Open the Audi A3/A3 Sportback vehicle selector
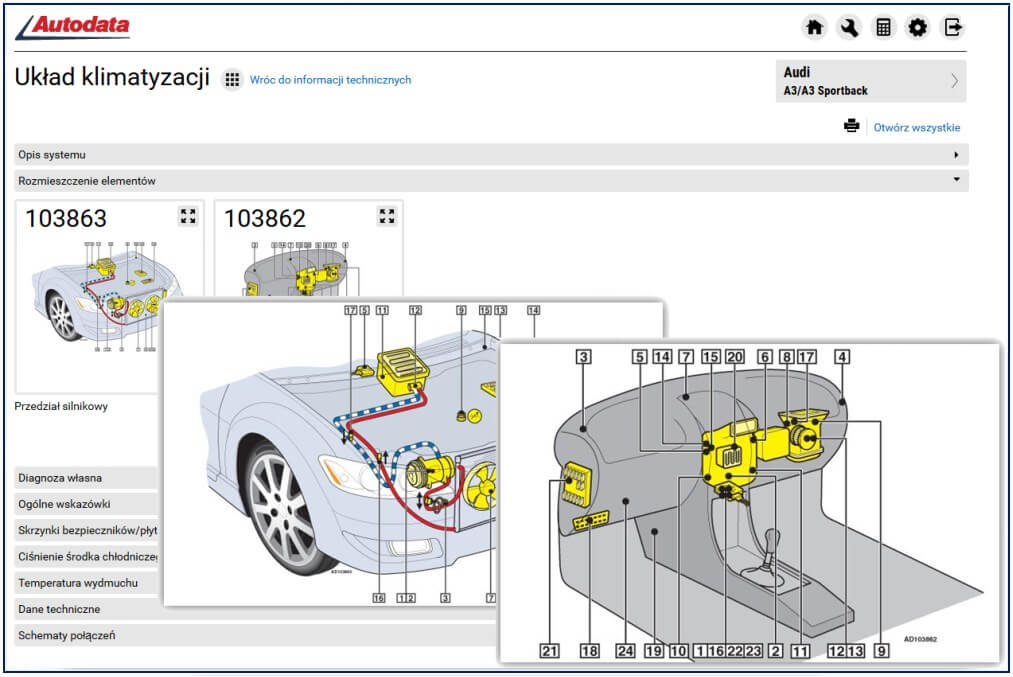 point(871,81)
